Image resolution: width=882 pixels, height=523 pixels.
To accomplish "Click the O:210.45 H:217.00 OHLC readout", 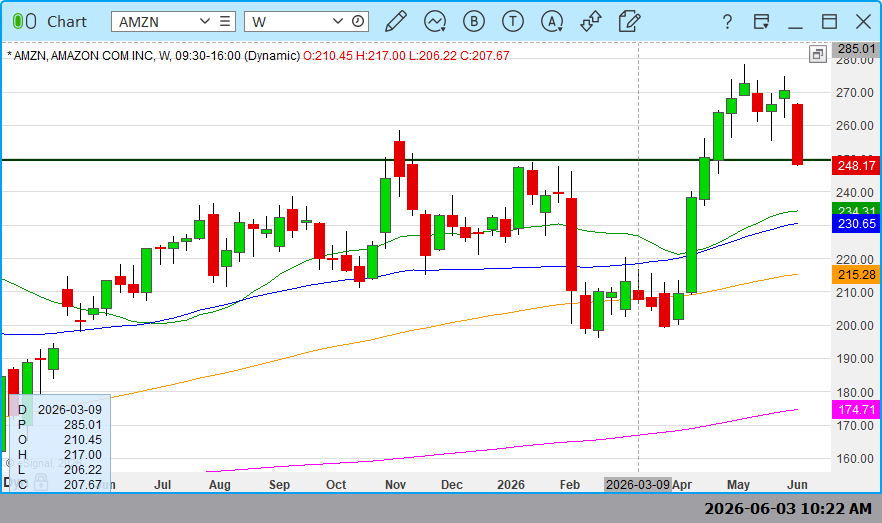I will (406, 56).
